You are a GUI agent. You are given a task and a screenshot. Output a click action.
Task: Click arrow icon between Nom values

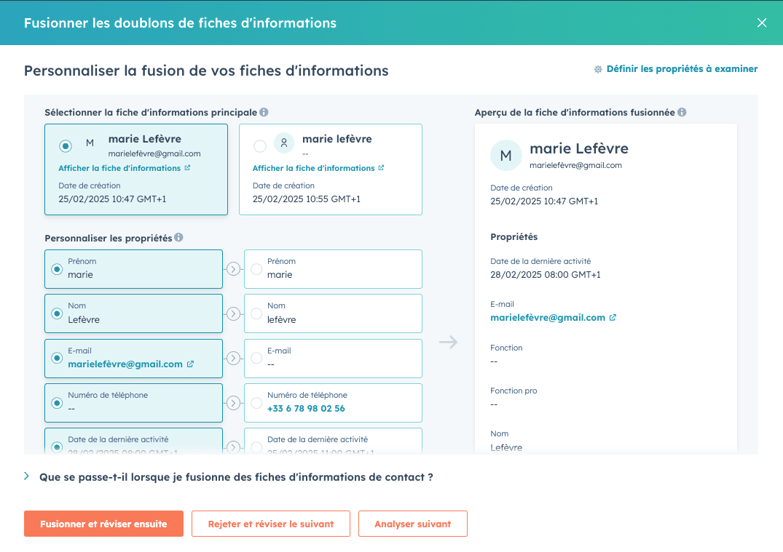click(233, 314)
